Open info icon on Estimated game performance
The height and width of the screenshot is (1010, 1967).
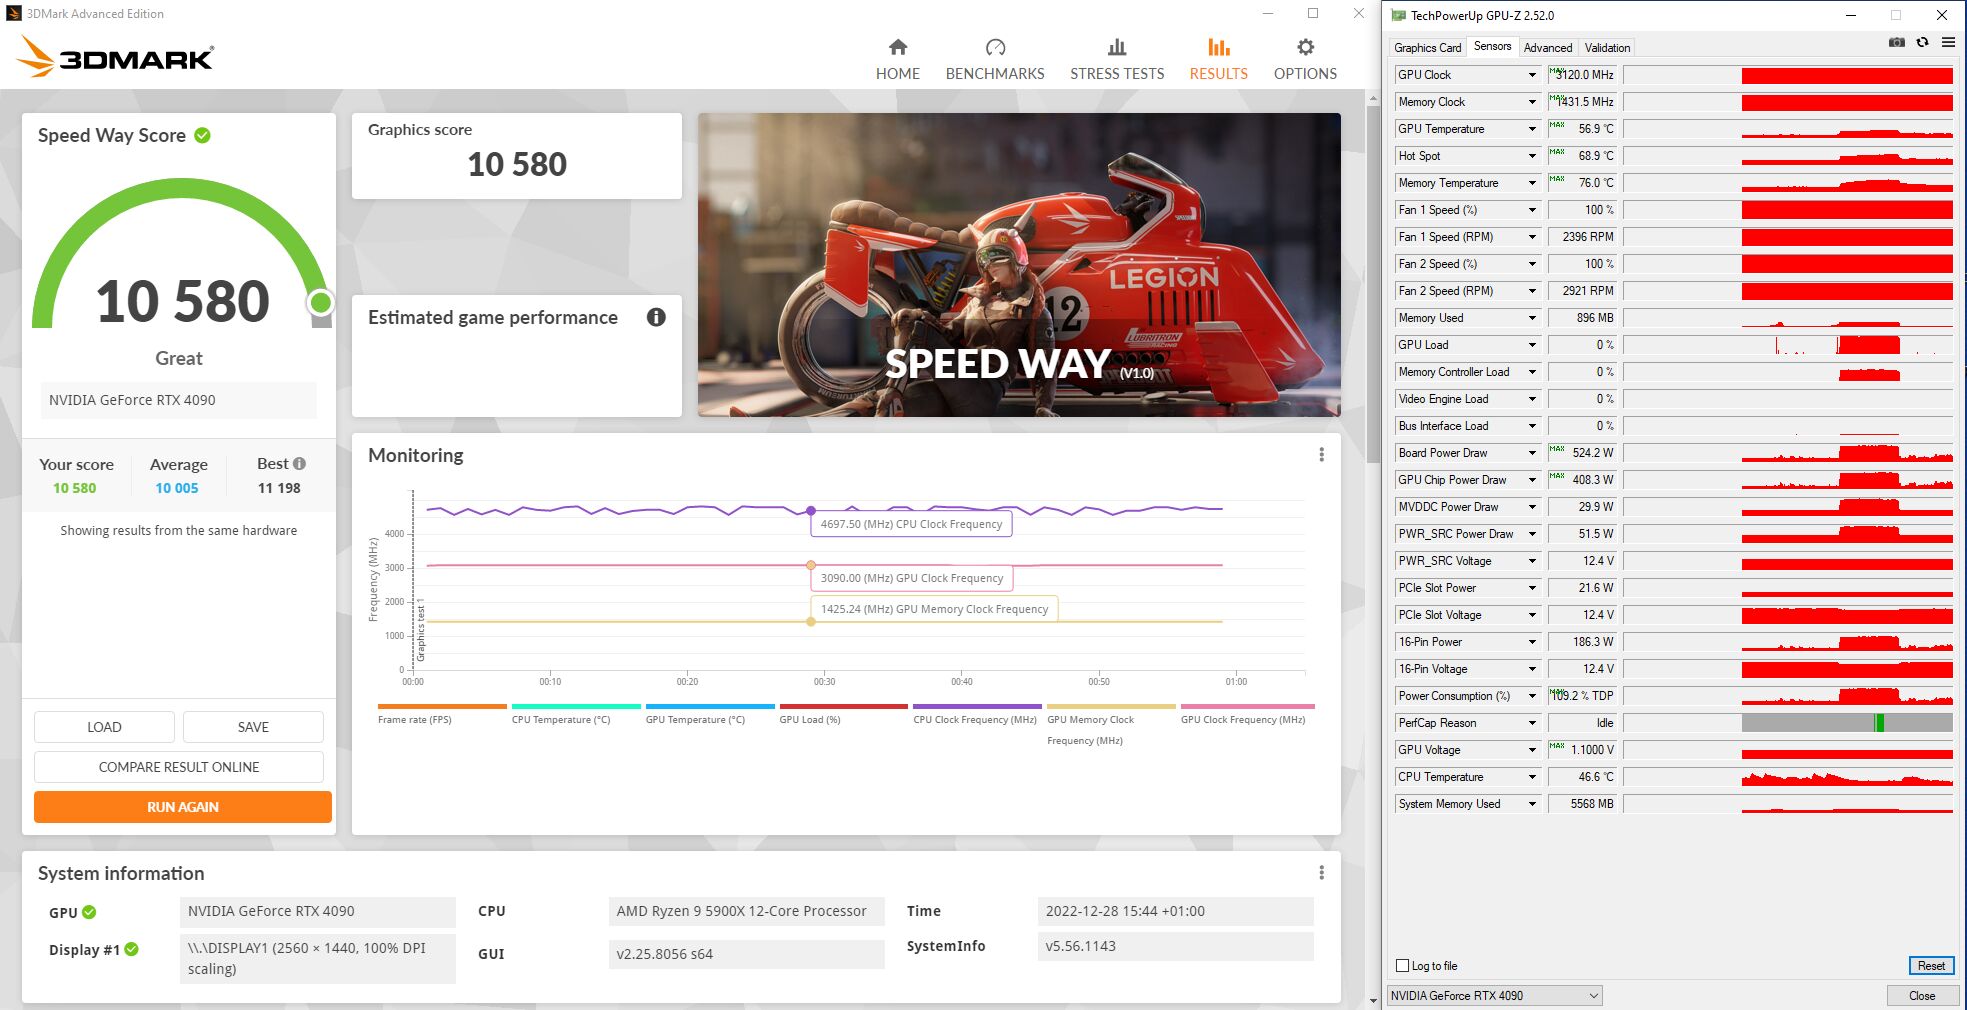[656, 317]
